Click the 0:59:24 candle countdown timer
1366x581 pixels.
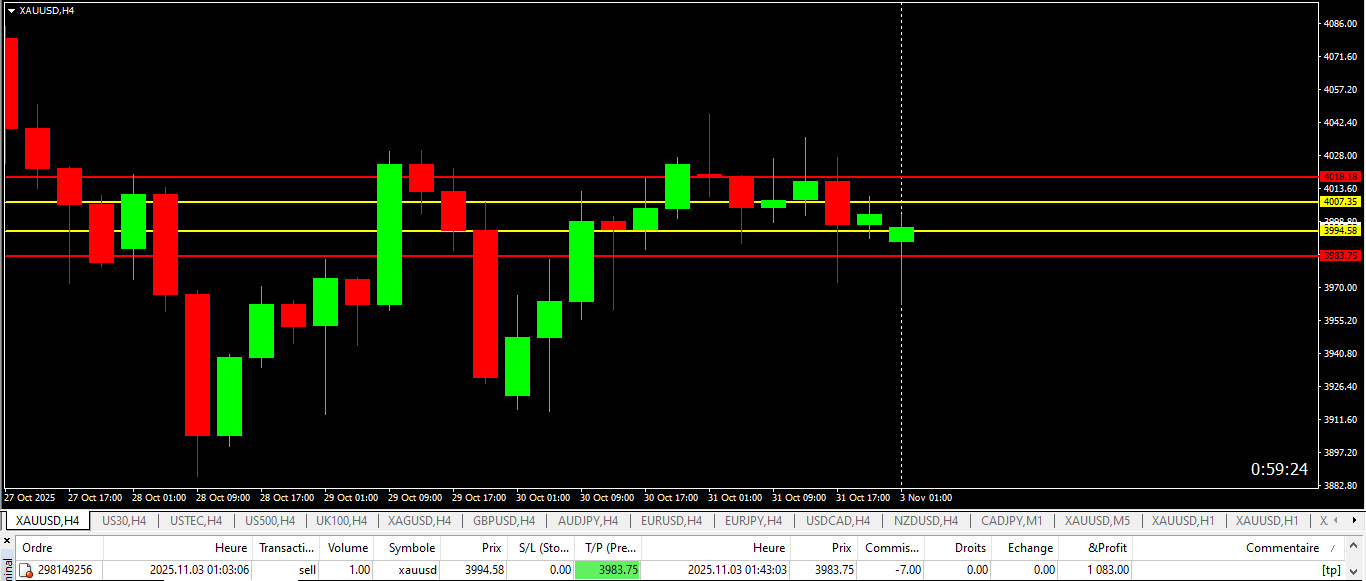1279,469
